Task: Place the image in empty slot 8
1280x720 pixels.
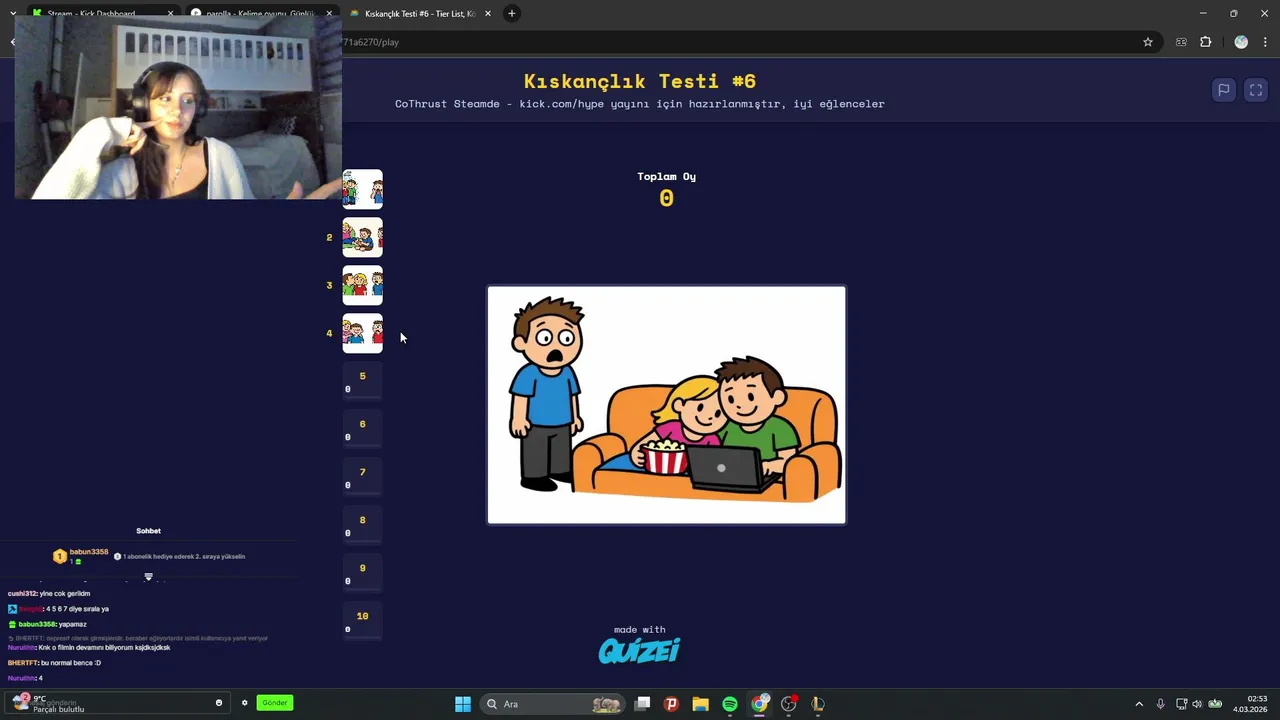Action: tap(362, 525)
